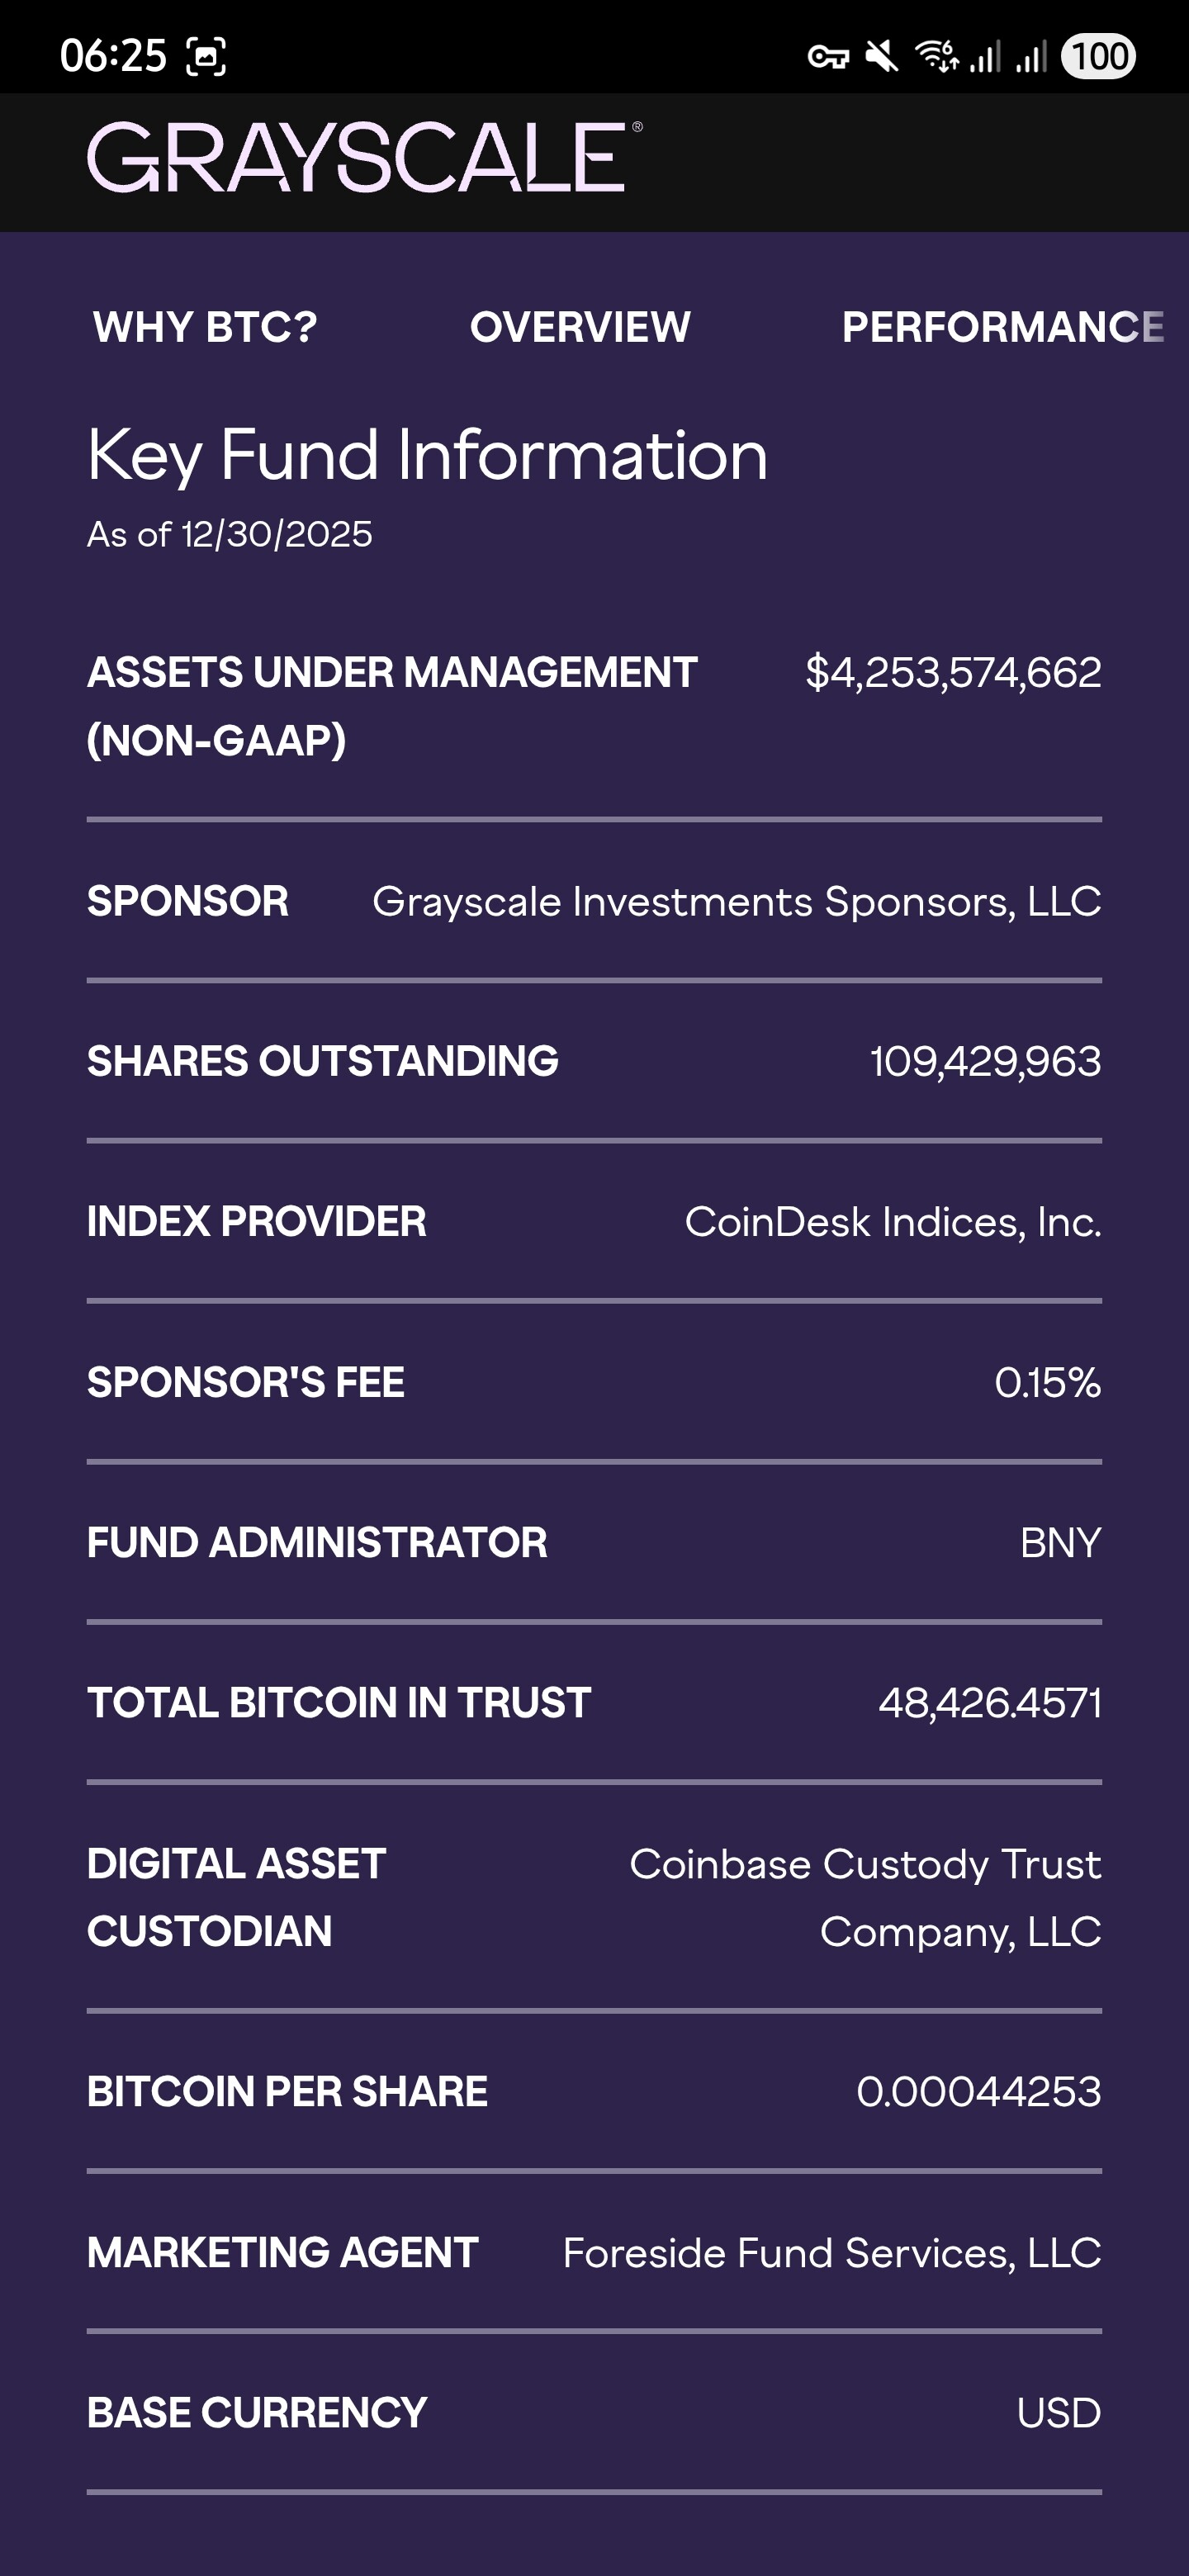Viewport: 1189px width, 2576px height.
Task: Click Foreside Fund Services, LLC
Action: tap(832, 2253)
